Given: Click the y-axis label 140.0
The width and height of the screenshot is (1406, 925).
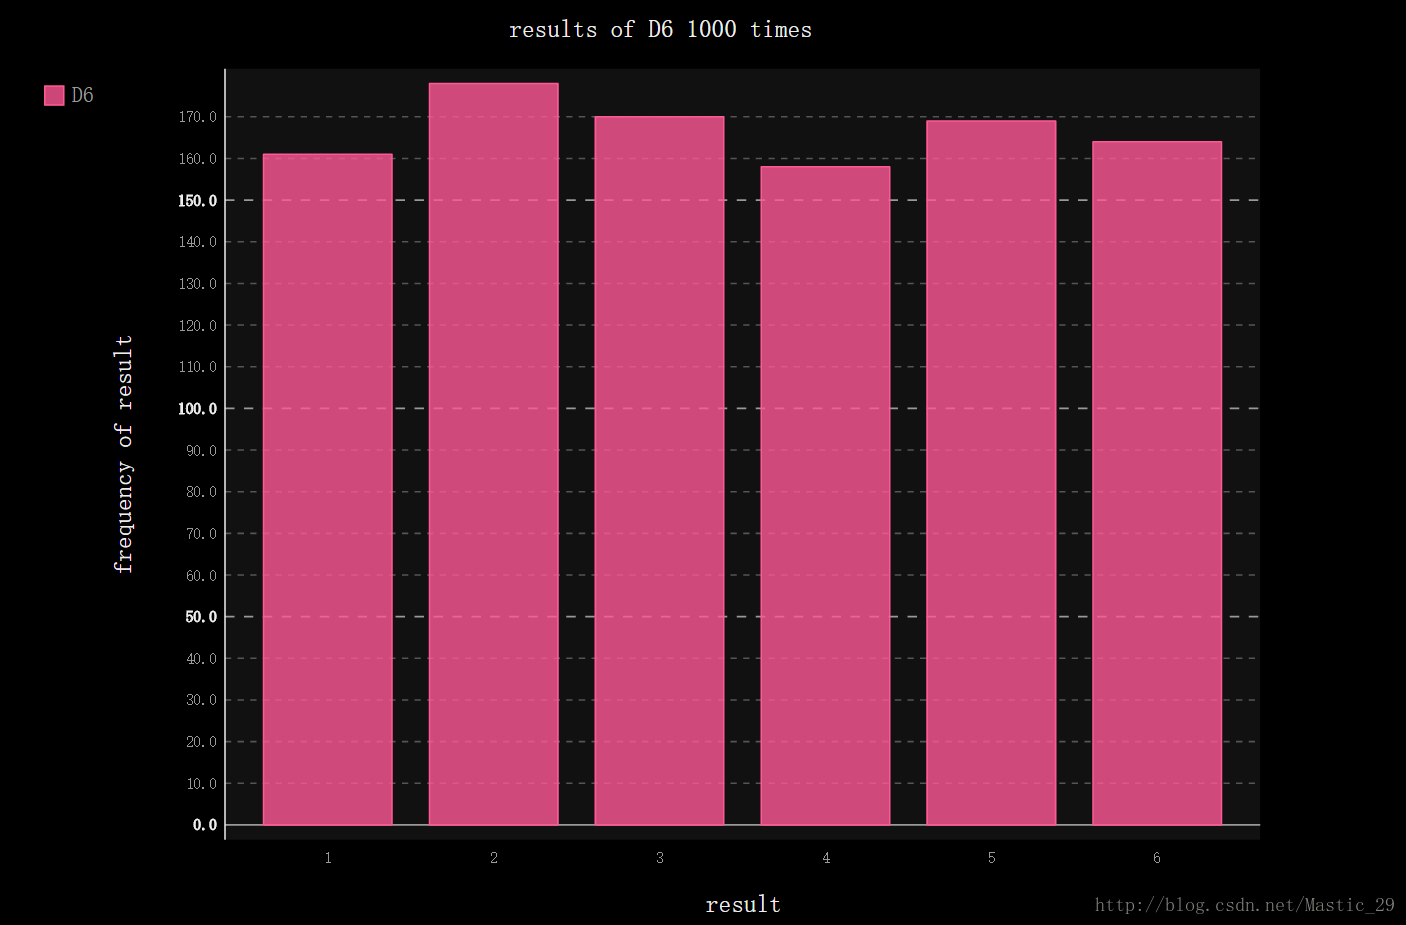Looking at the screenshot, I should [x=198, y=242].
